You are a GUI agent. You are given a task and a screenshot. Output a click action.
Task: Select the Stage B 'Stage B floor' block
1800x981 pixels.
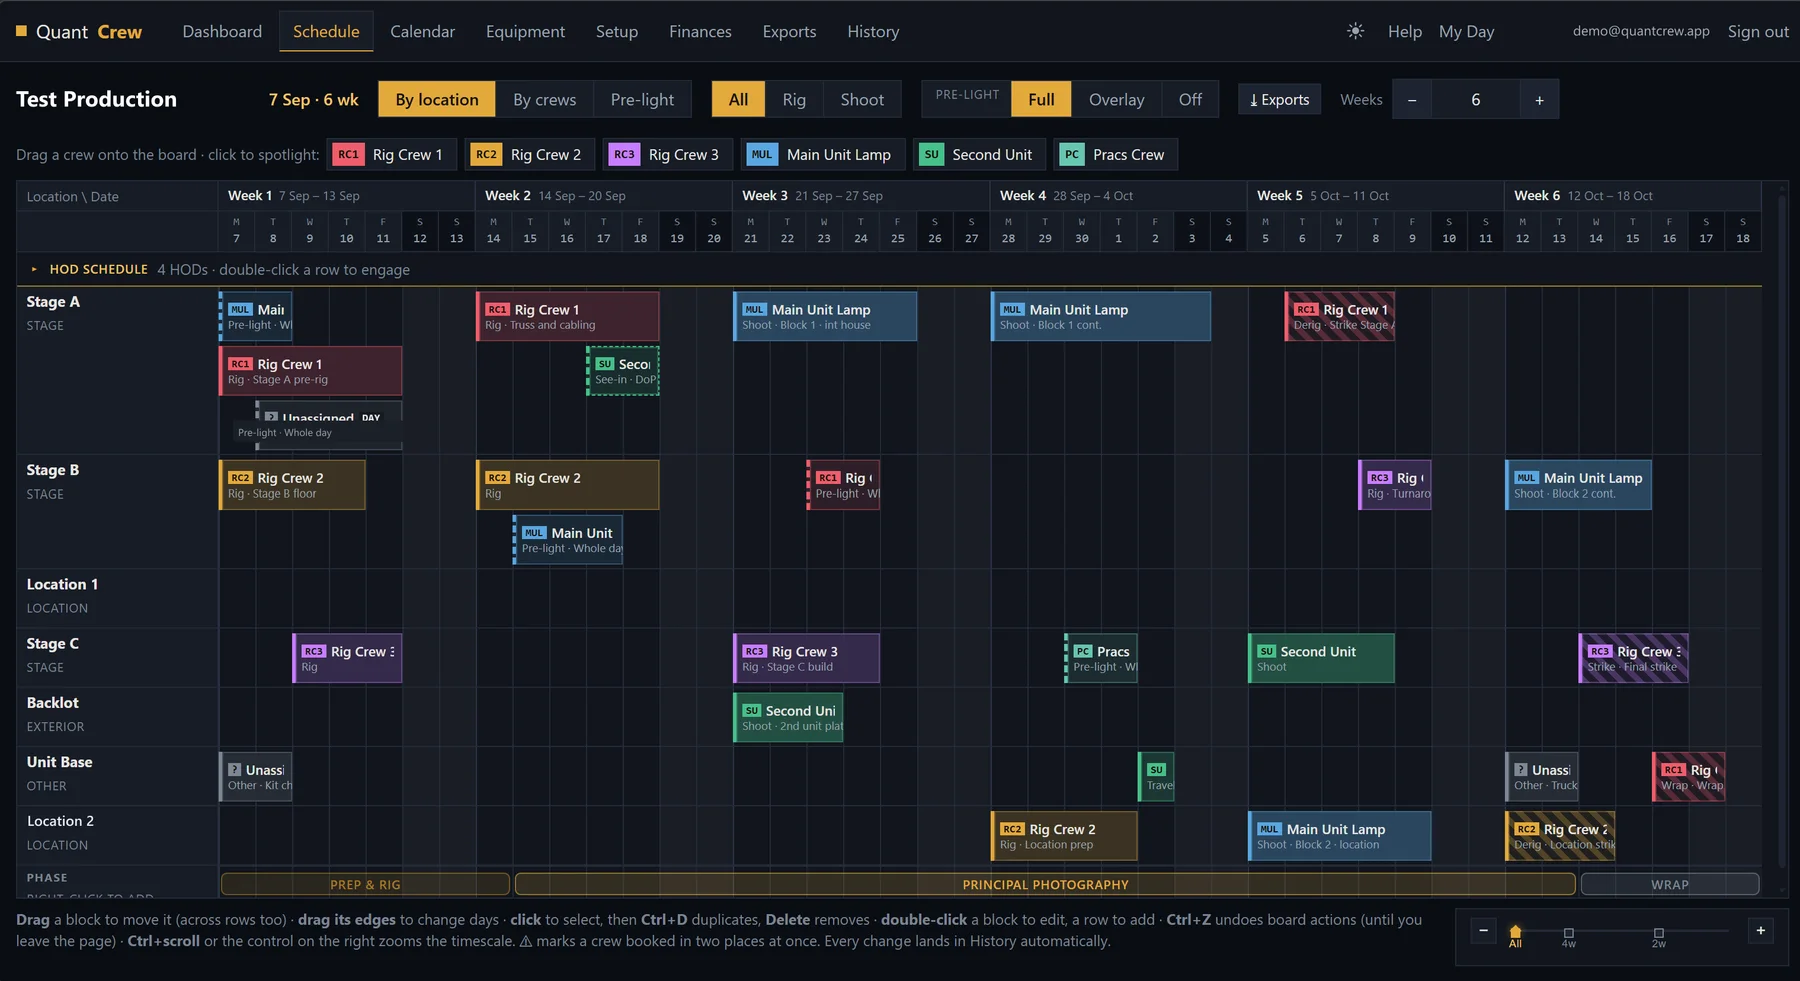tap(292, 485)
